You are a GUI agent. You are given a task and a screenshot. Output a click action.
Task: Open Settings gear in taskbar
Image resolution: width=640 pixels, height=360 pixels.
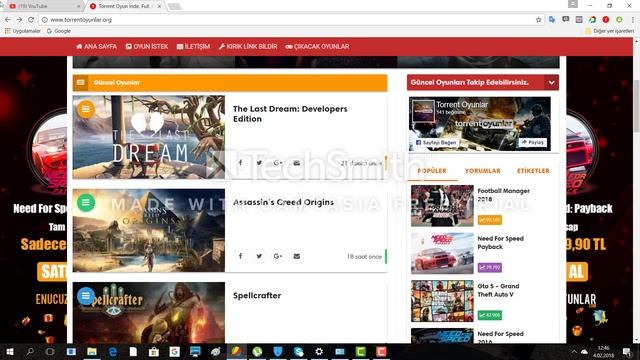(x=319, y=351)
